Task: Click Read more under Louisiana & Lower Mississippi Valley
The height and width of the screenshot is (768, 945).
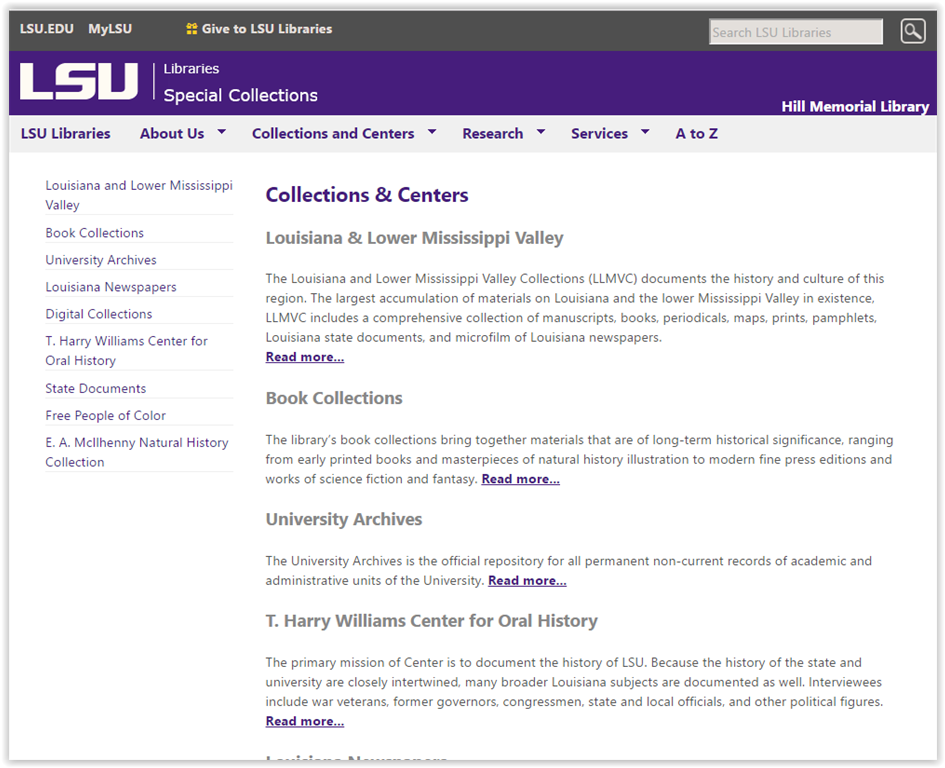Action: [x=305, y=357]
